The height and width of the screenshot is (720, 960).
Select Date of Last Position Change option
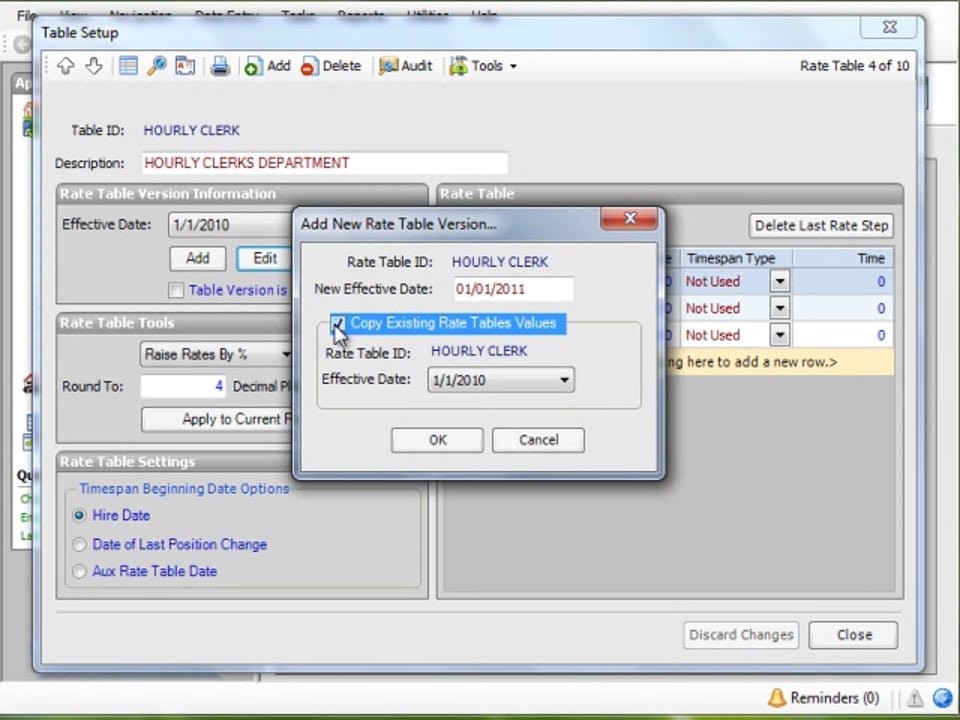click(x=79, y=544)
